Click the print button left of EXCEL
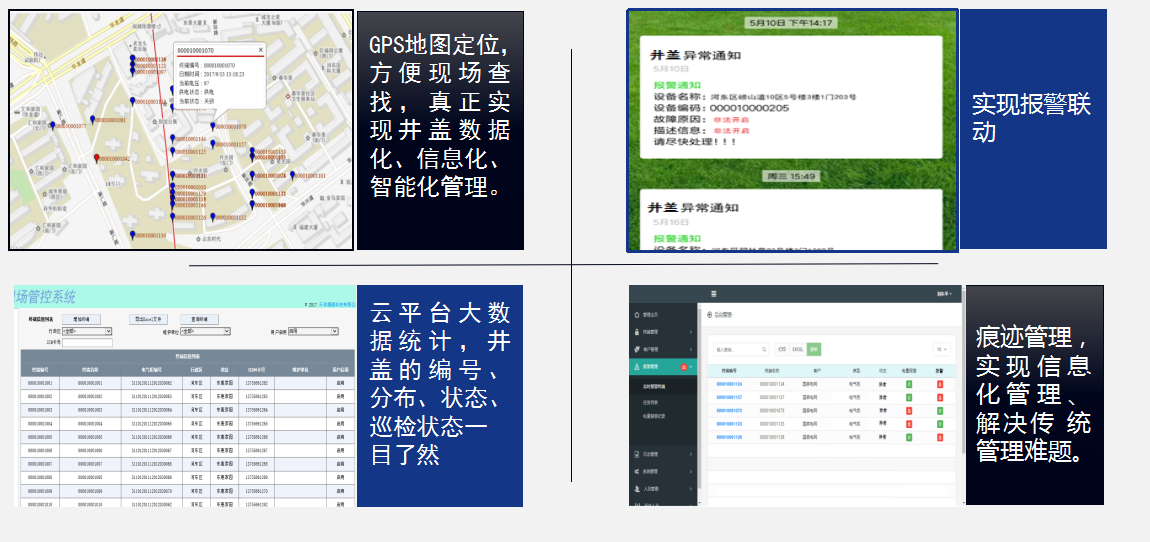This screenshot has width=1150, height=542. [x=782, y=349]
